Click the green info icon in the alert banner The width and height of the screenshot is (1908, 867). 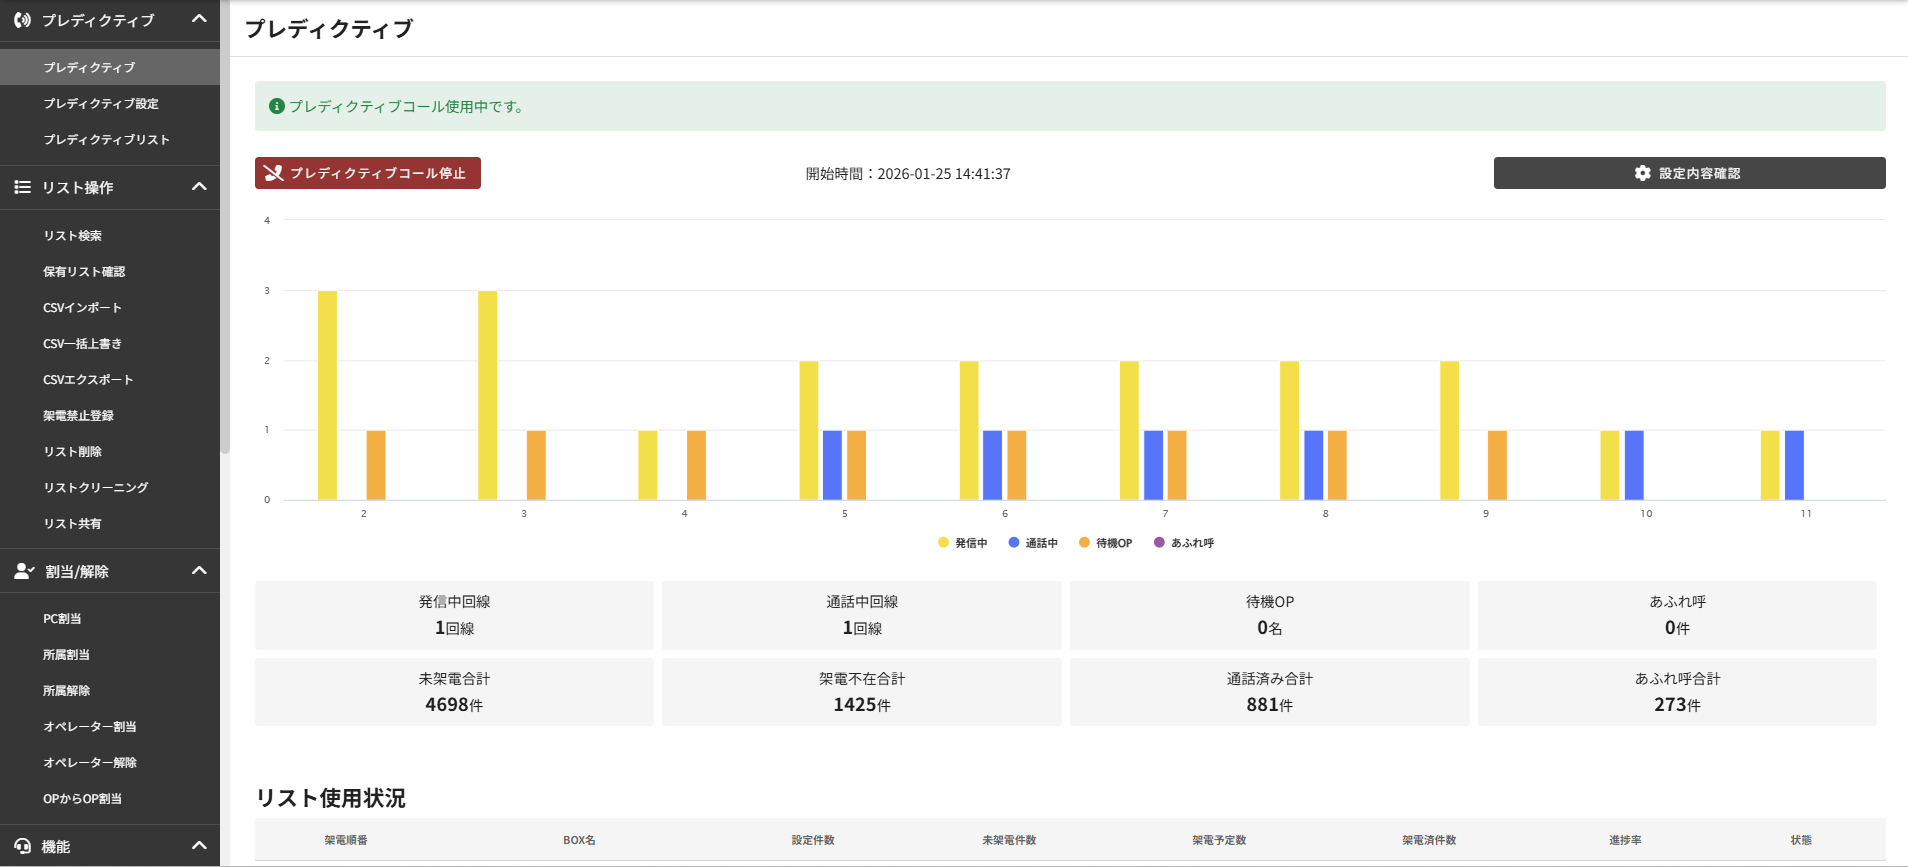pos(277,106)
